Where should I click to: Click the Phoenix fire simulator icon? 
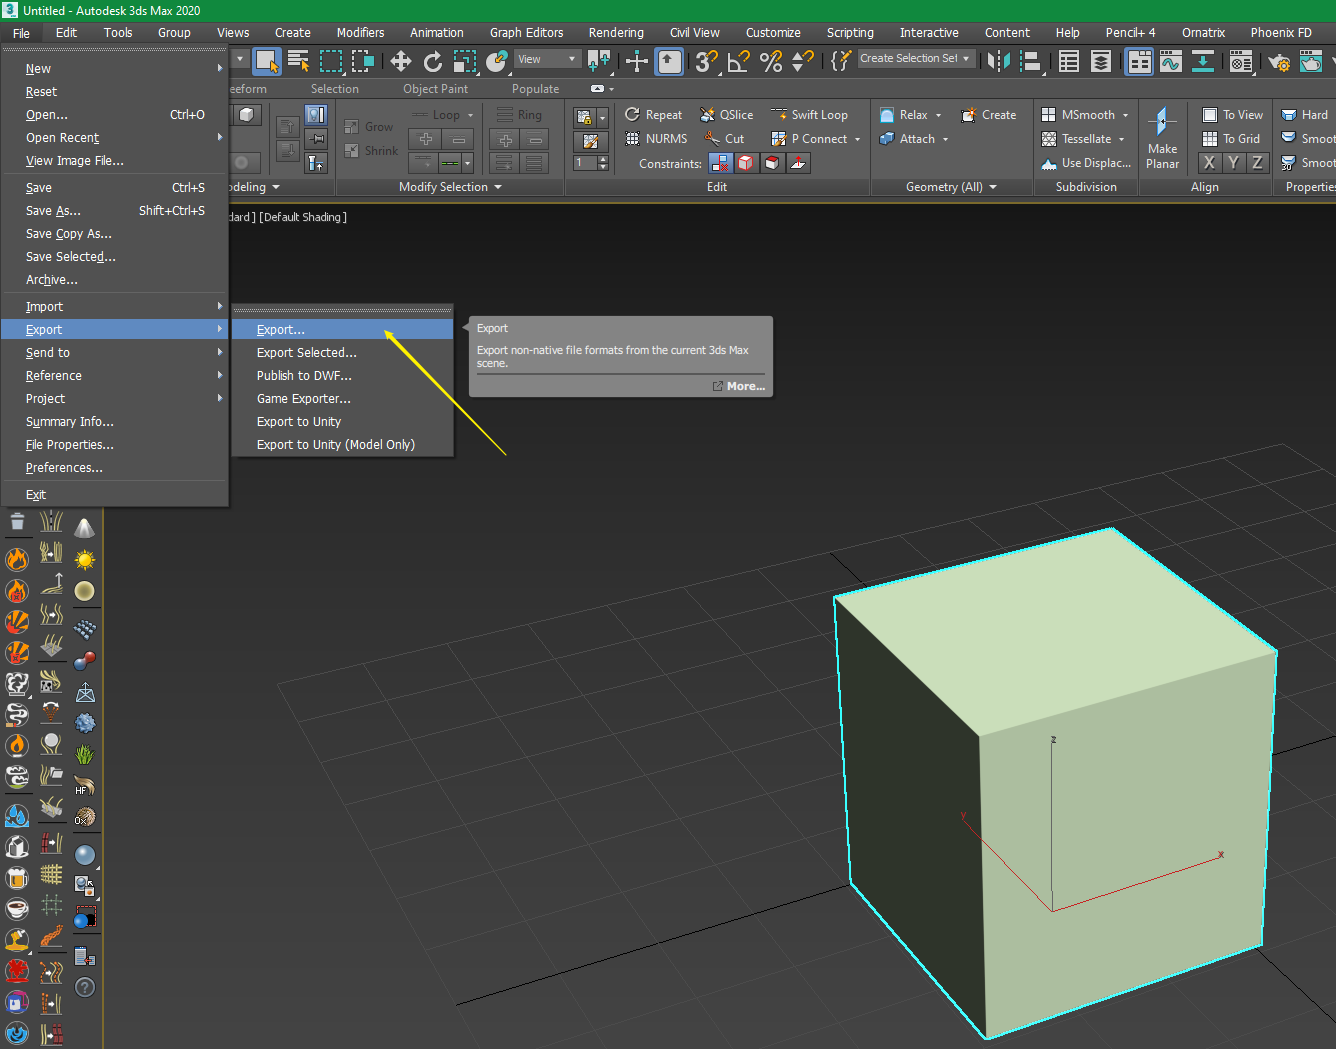tap(17, 558)
